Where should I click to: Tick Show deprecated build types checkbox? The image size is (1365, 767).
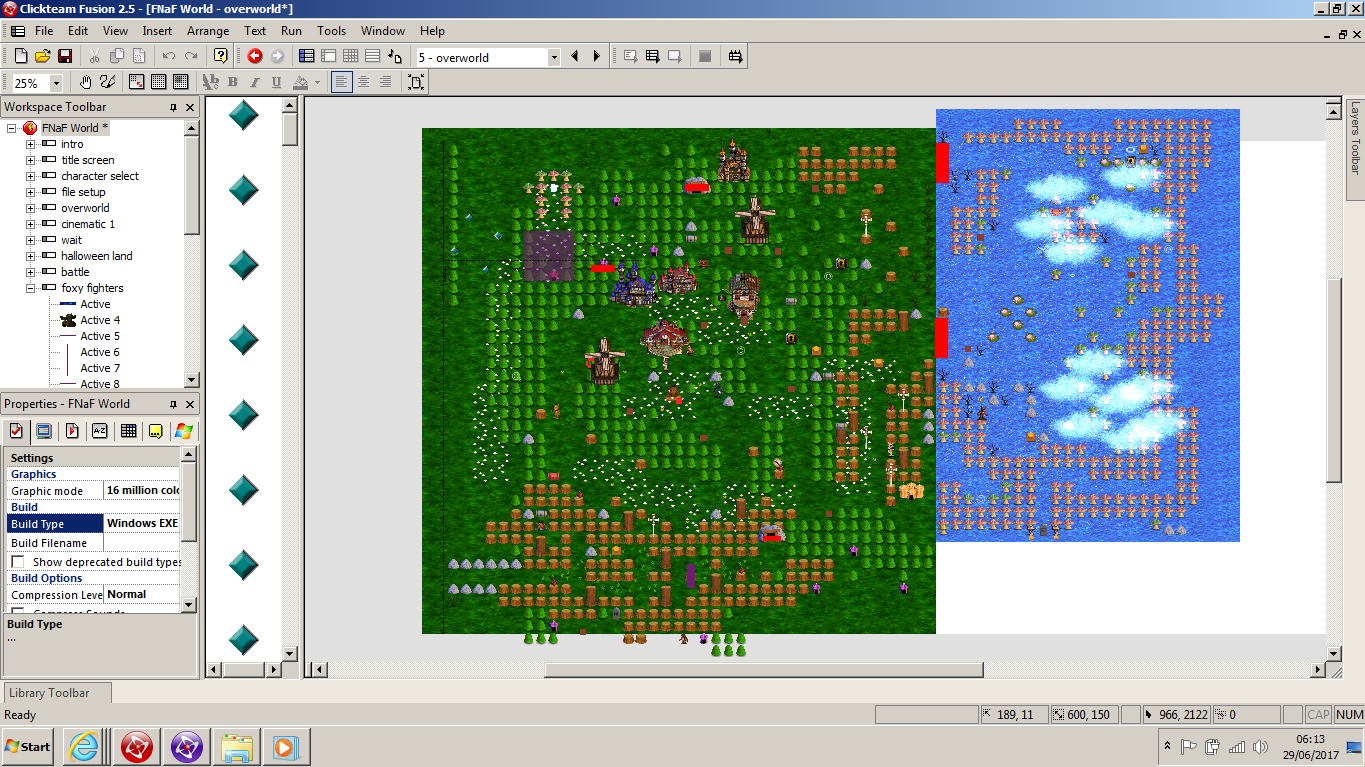[x=17, y=562]
